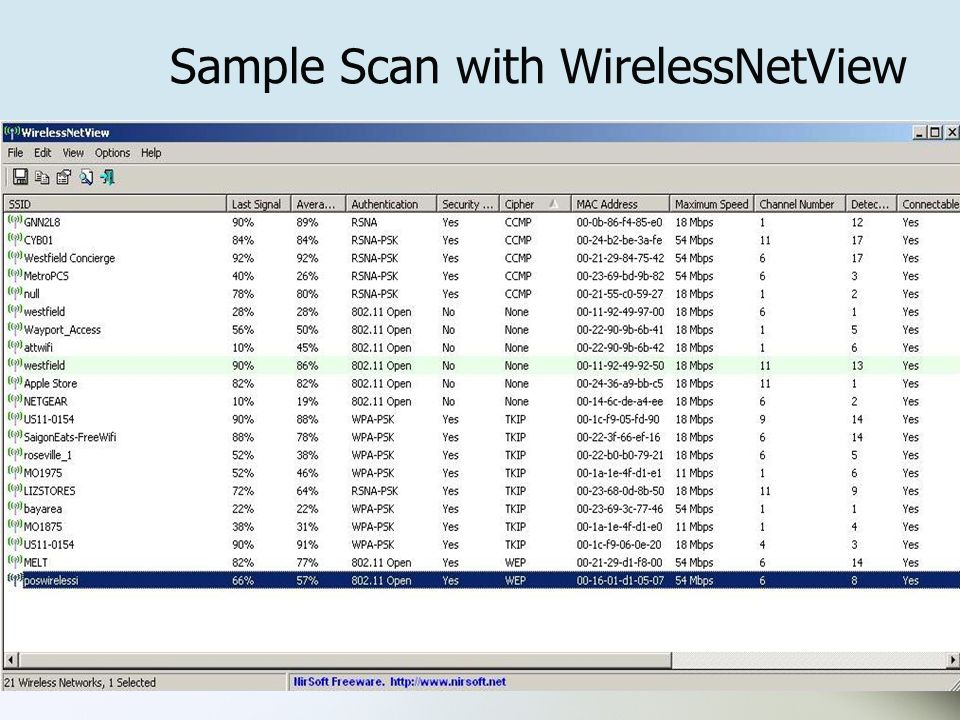This screenshot has height=720, width=960.
Task: Click the wireless icon beside MO1975
Action: (x=15, y=471)
